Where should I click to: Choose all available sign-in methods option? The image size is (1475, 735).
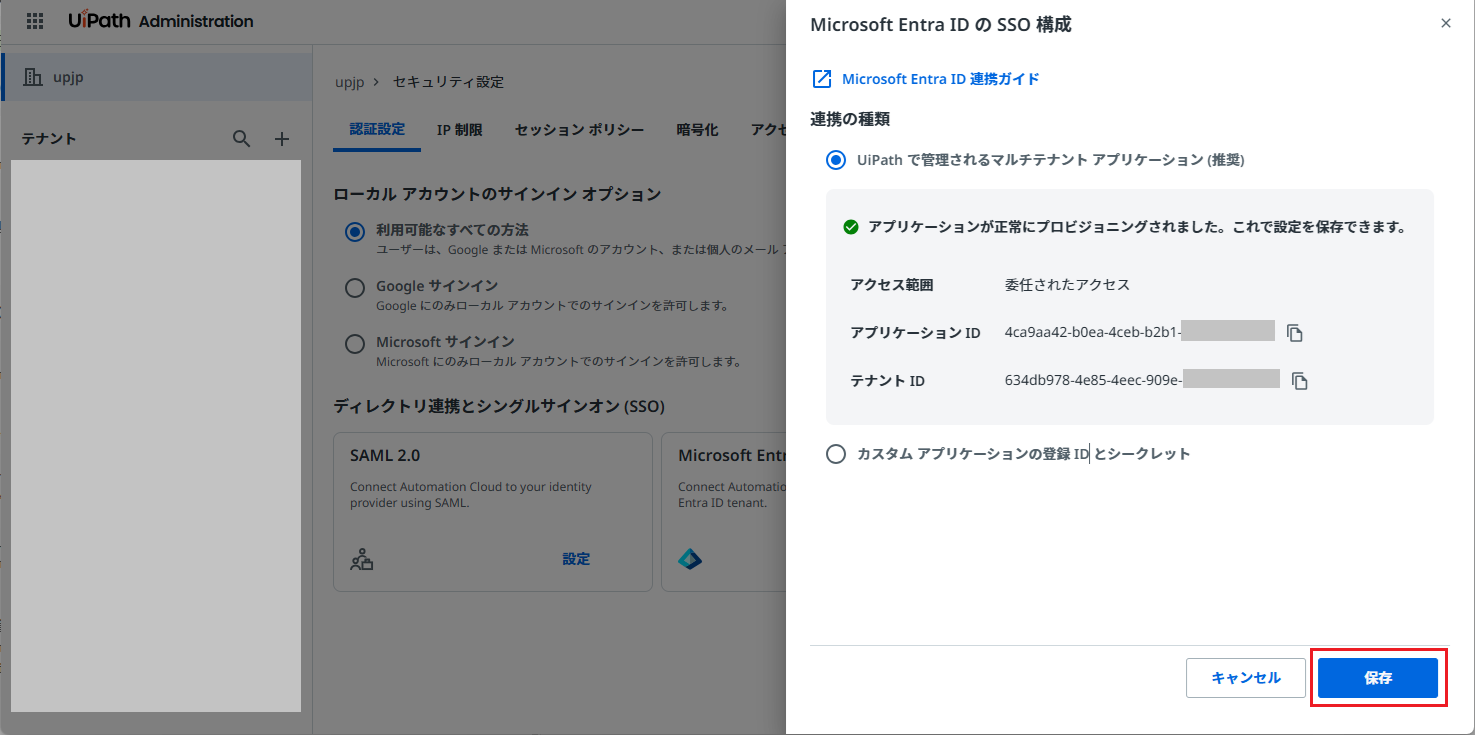pyautogui.click(x=355, y=232)
